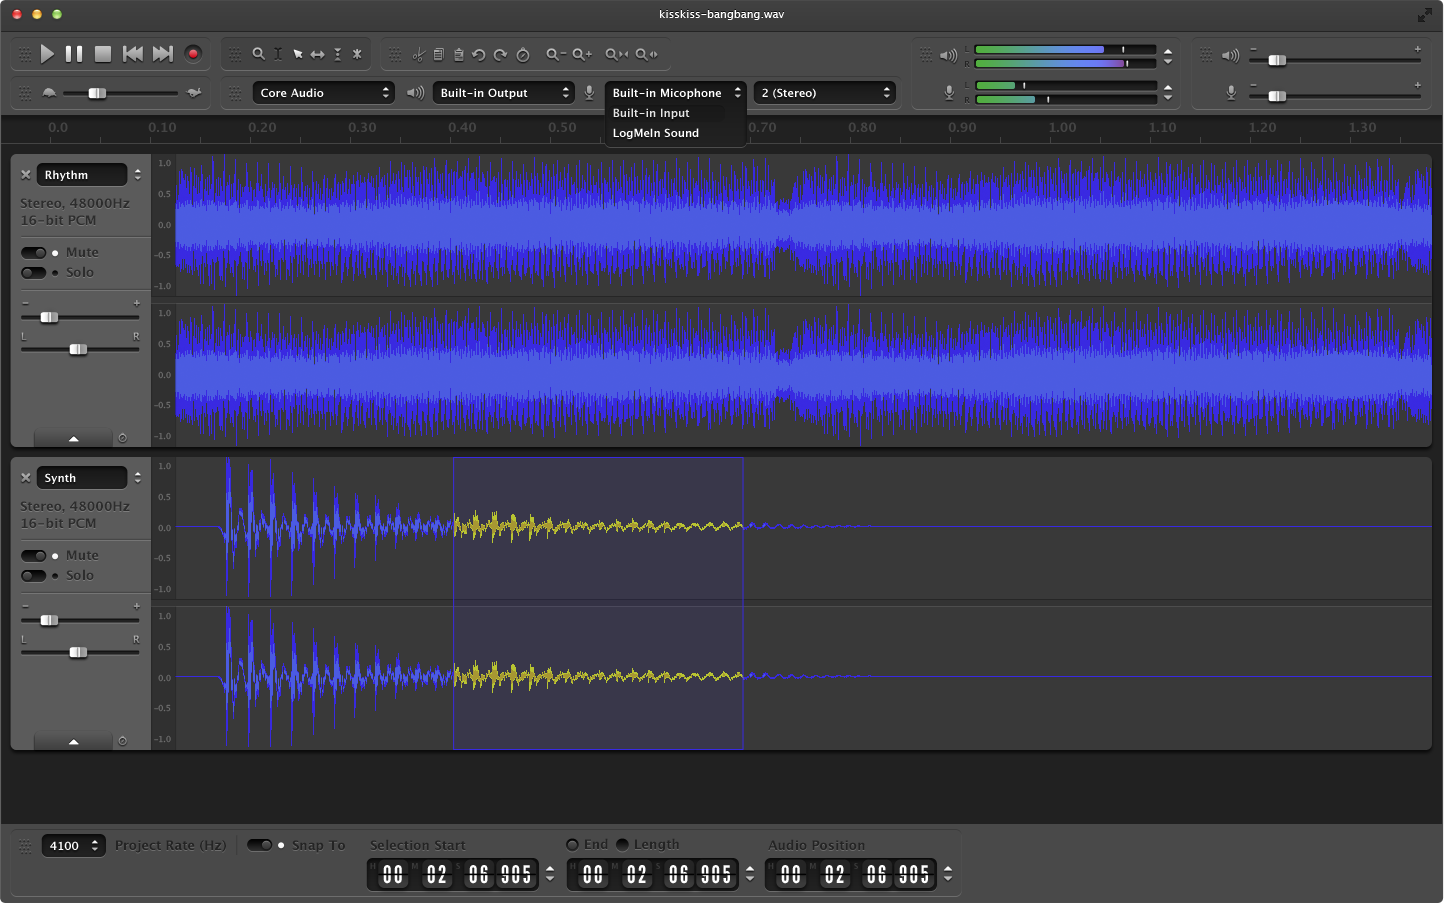This screenshot has height=903, width=1444.
Task: Click the Synth track pan slider
Action: [x=78, y=652]
